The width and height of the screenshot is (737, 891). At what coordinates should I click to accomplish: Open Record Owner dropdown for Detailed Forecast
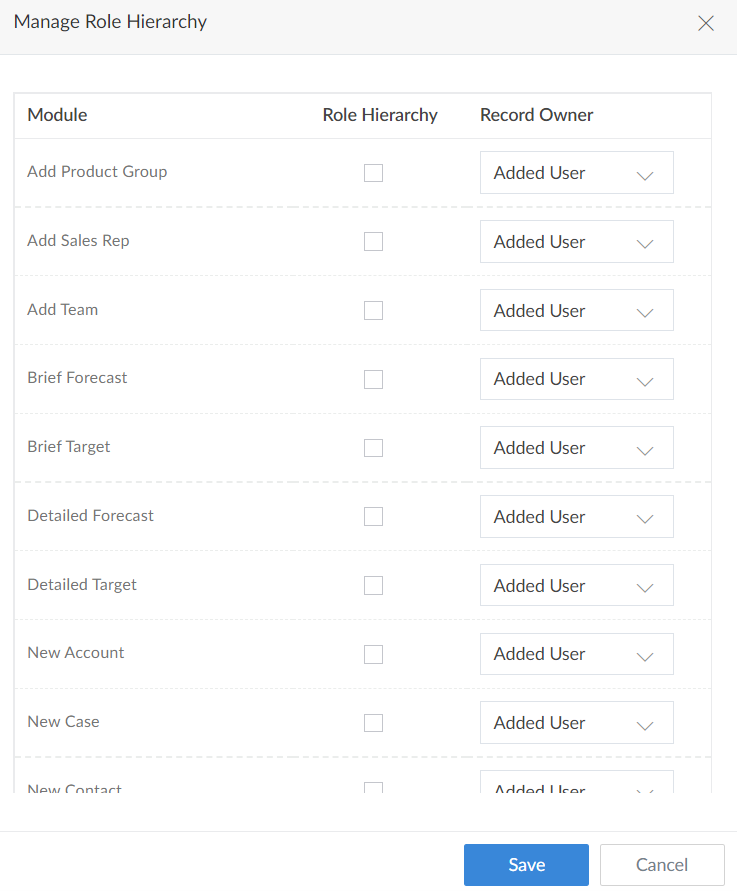[x=576, y=517]
